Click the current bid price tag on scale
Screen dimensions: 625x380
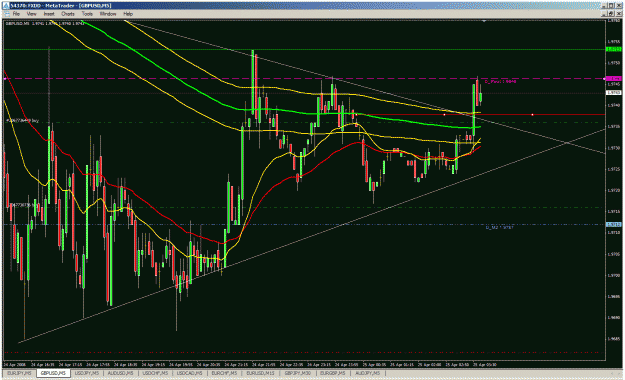click(x=613, y=93)
